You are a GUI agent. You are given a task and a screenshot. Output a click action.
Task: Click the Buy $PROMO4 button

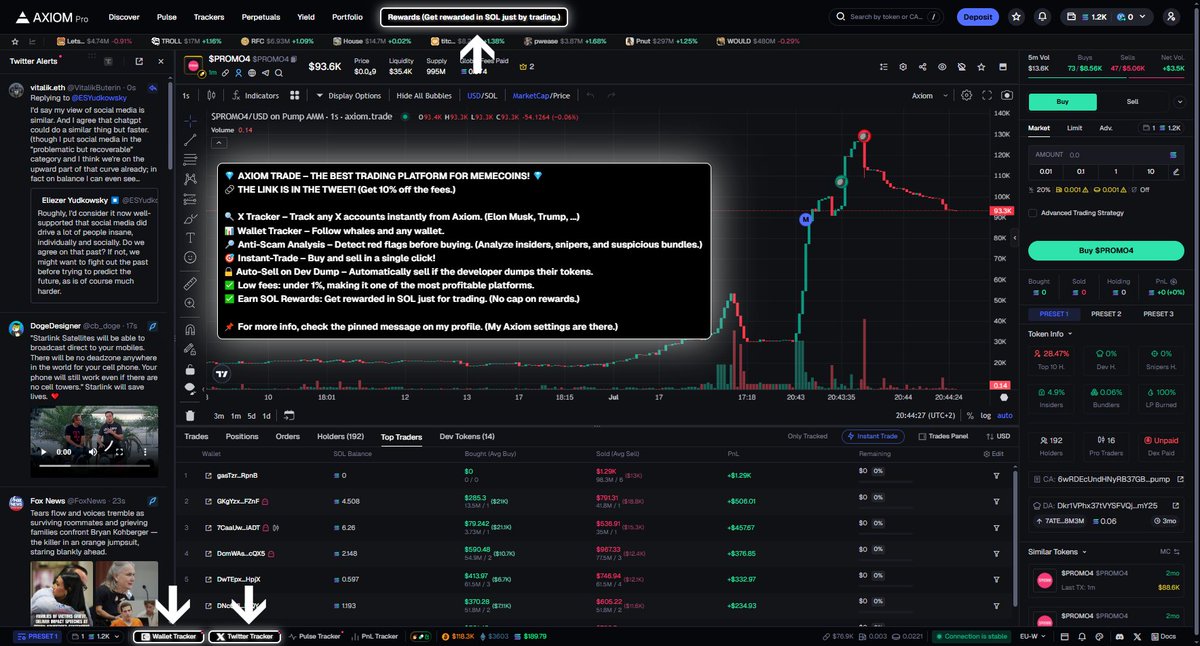click(1107, 250)
